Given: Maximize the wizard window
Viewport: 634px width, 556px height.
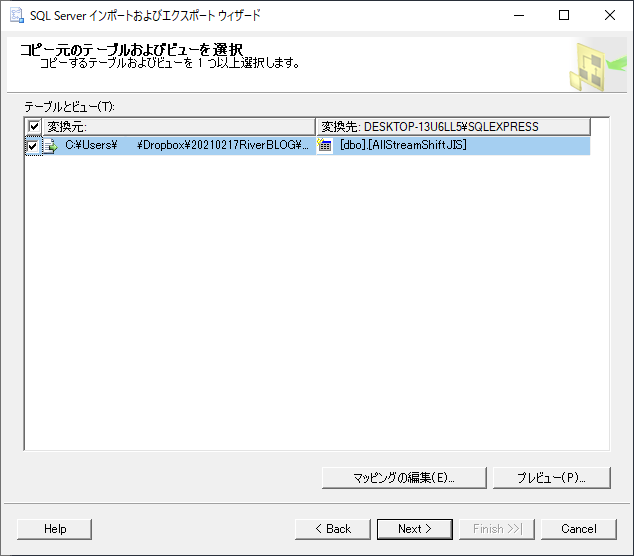Looking at the screenshot, I should (563, 15).
